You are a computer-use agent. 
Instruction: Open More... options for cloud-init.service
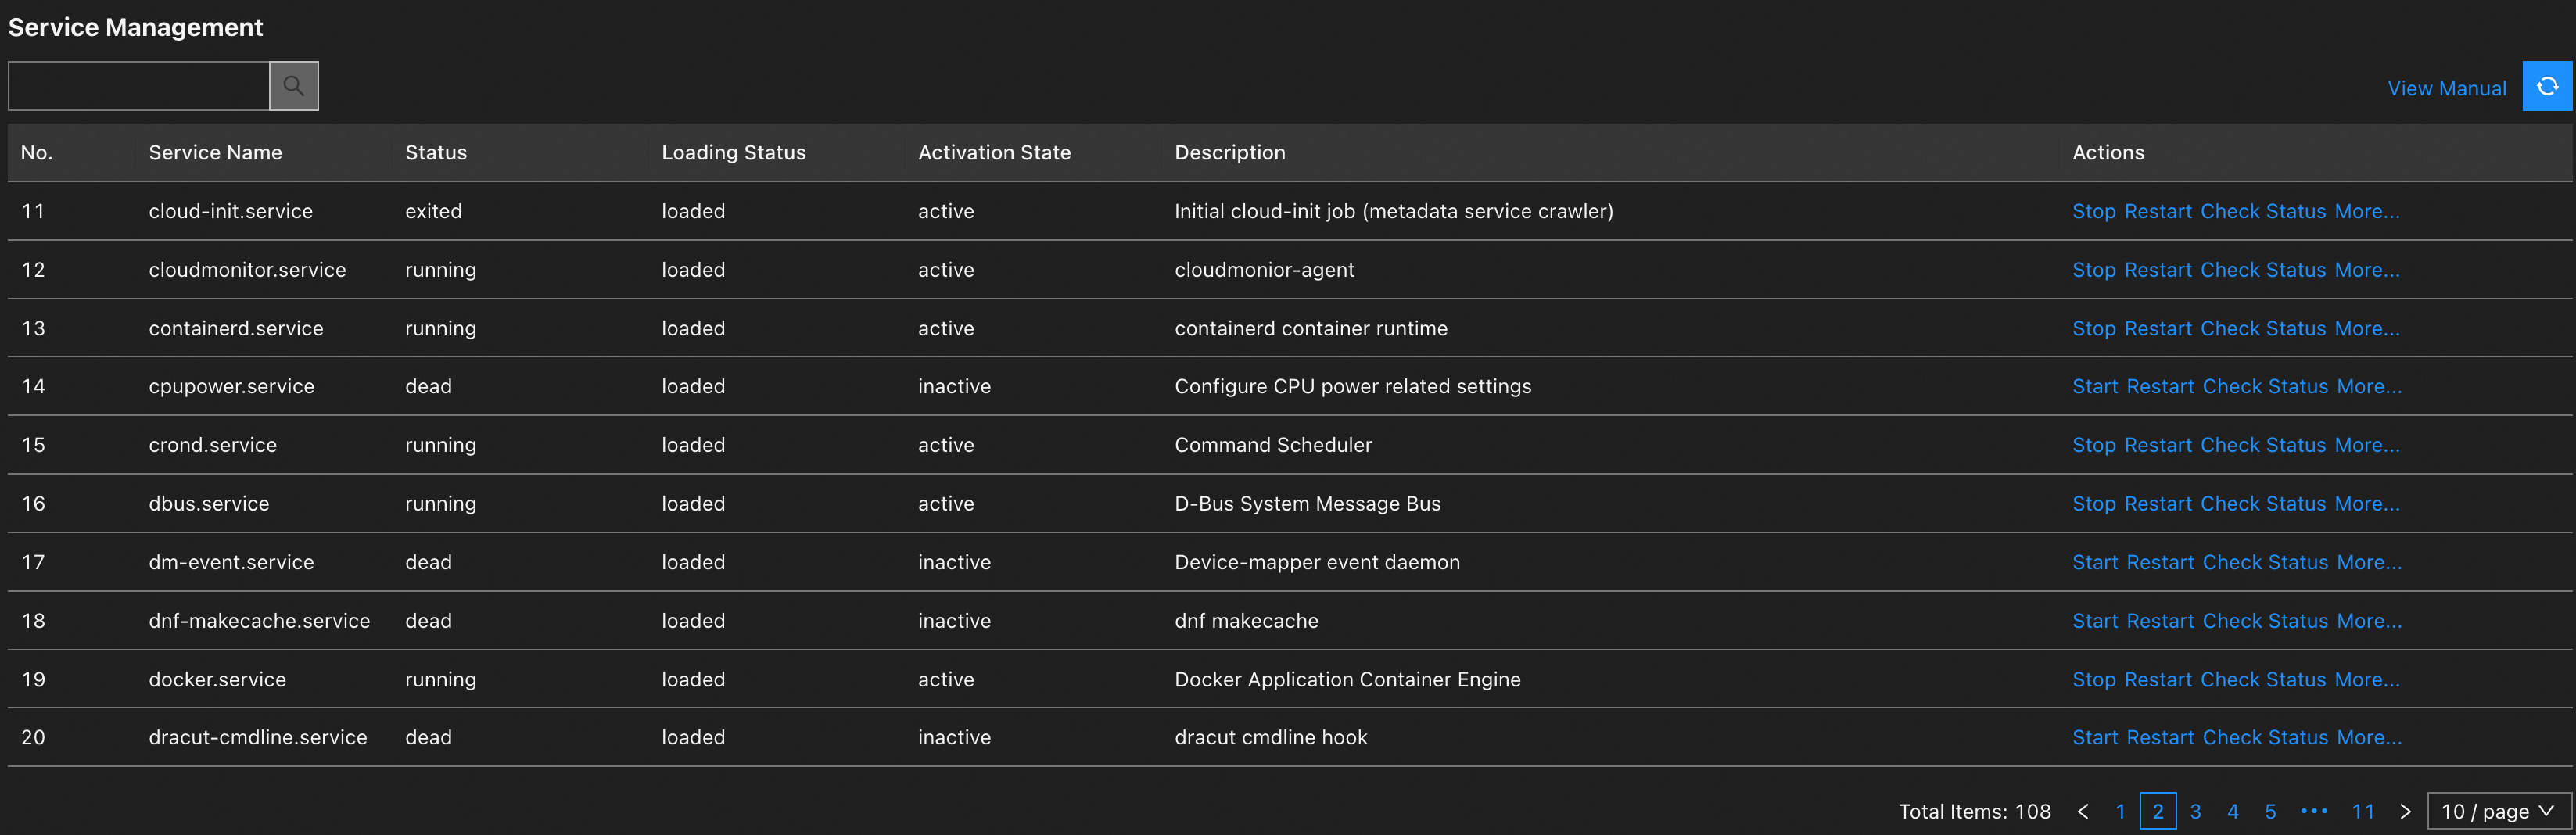pyautogui.click(x=2366, y=211)
